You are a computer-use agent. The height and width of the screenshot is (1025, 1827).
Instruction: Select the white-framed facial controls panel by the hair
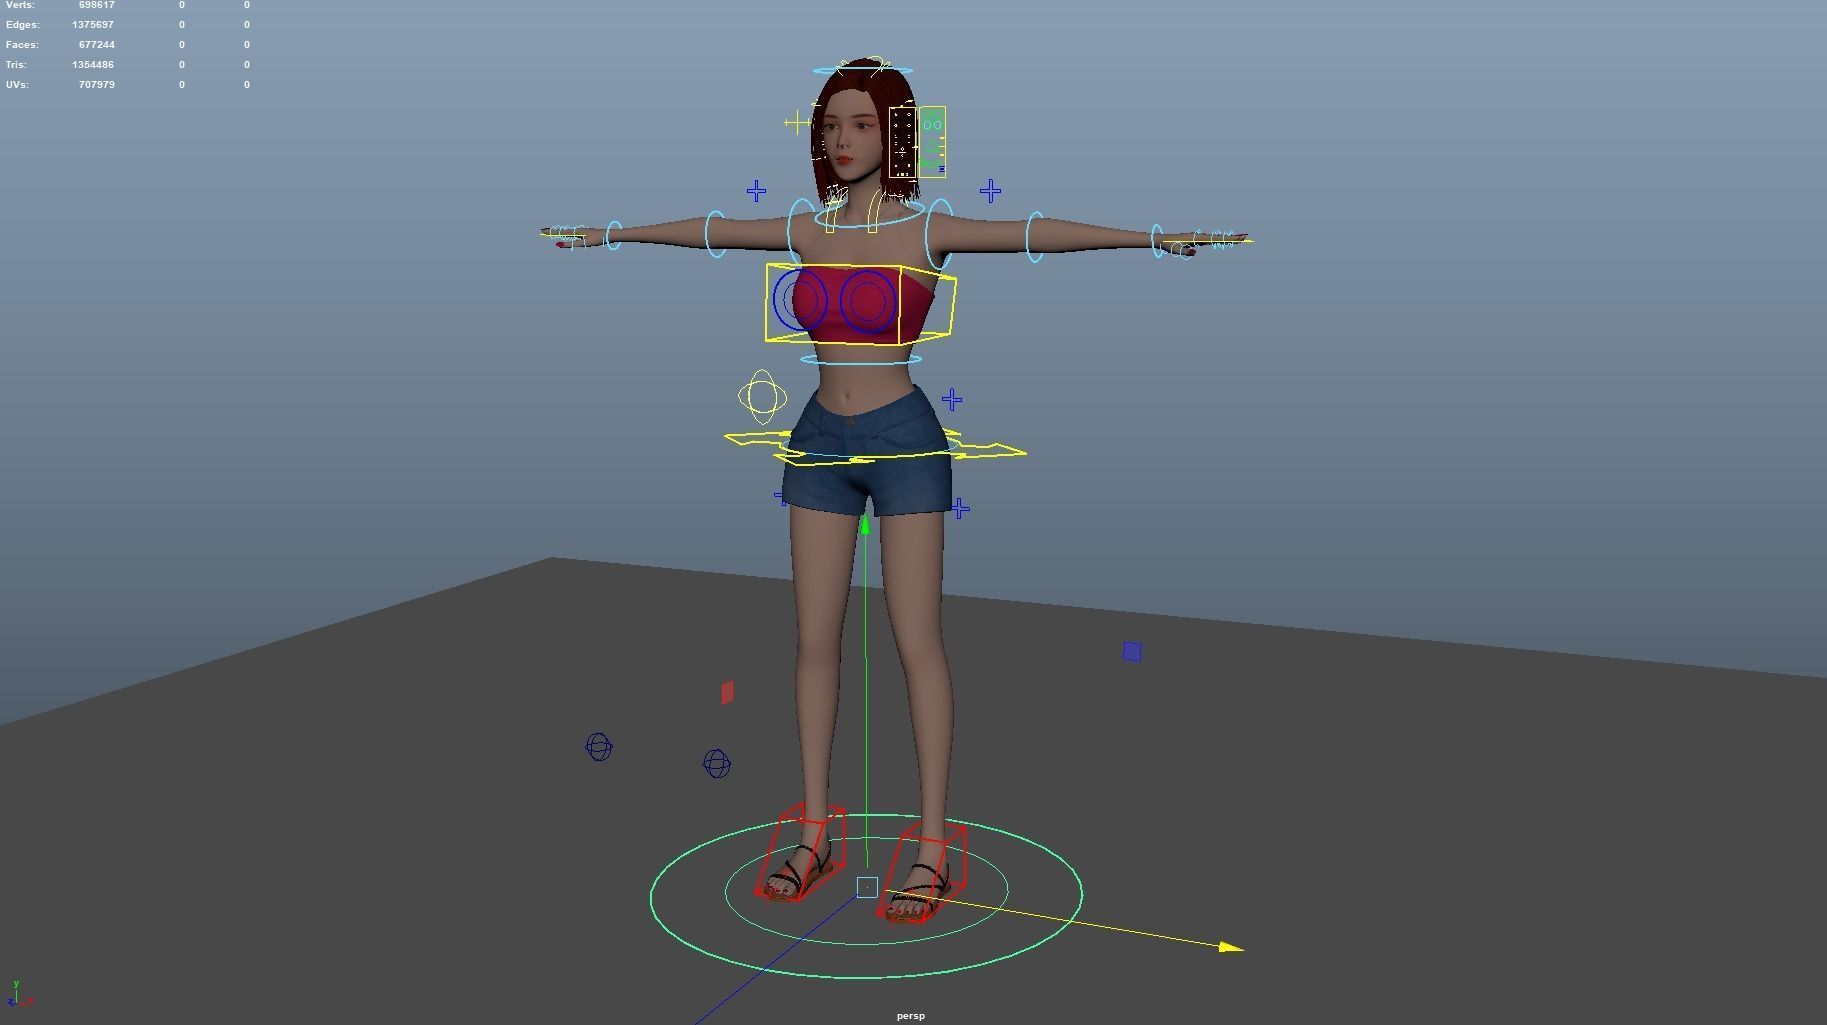(902, 143)
